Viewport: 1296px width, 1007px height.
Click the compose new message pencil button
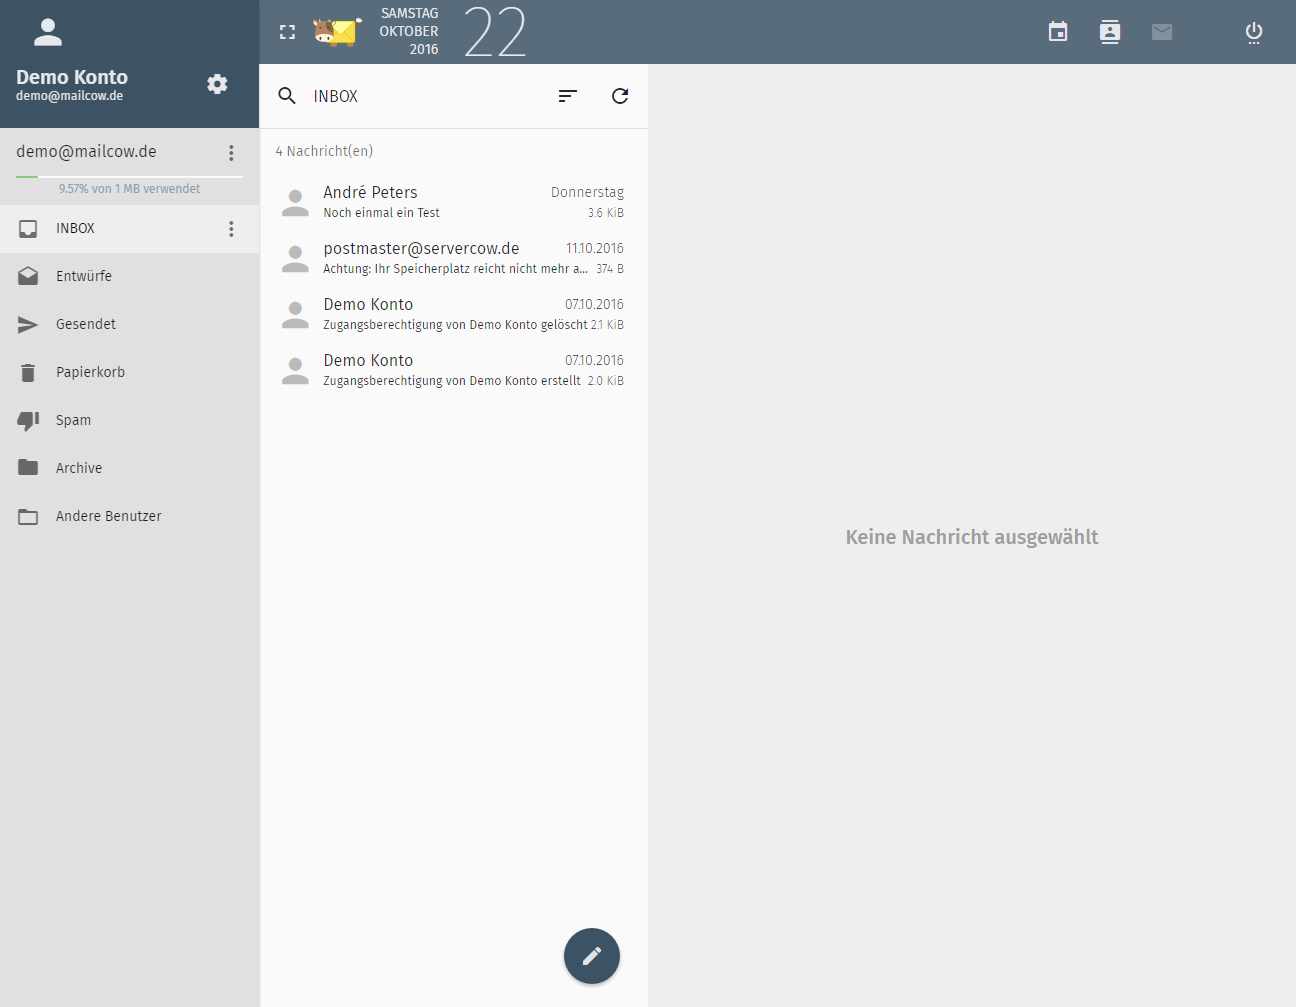click(x=591, y=956)
